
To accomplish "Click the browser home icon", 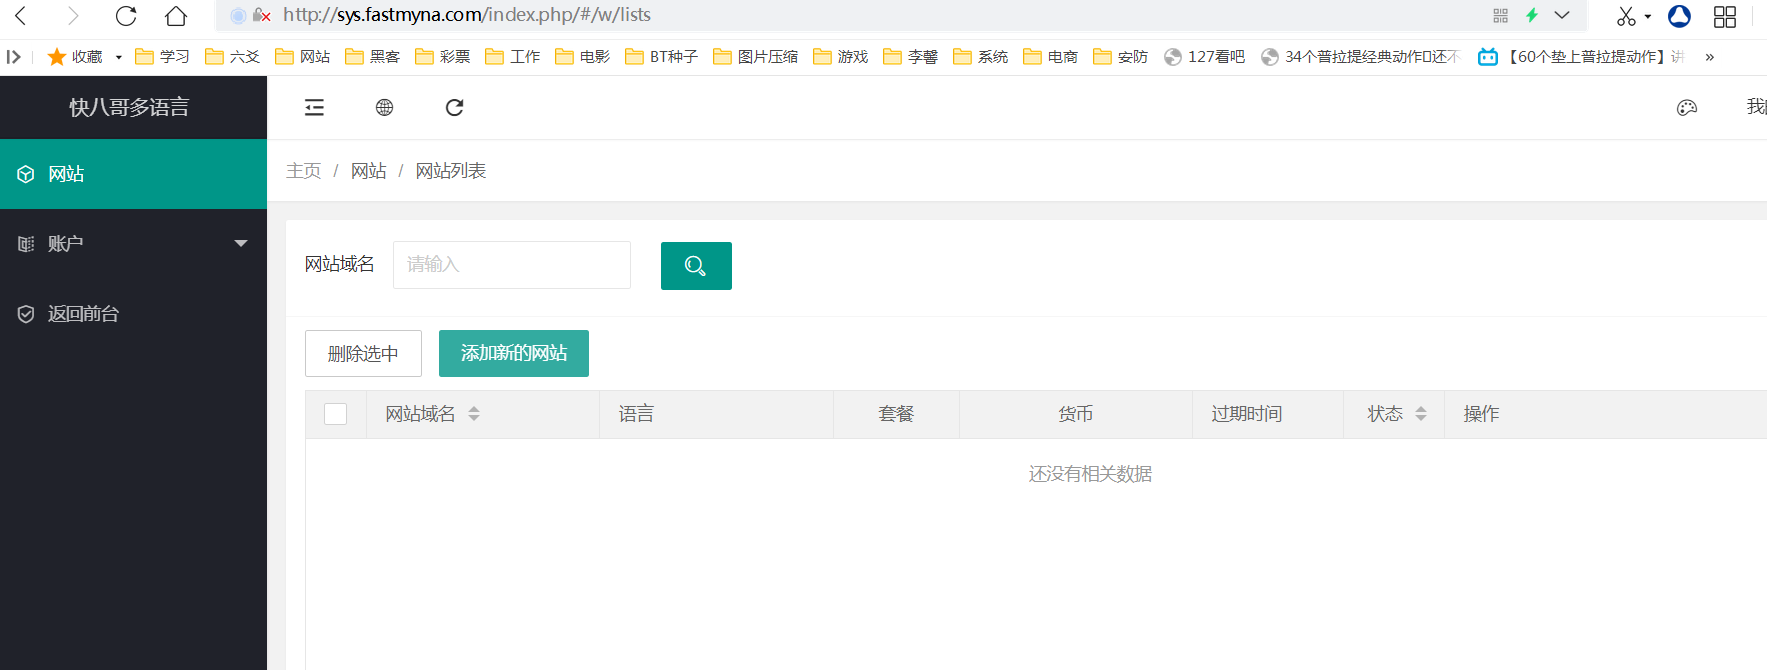I will tap(176, 16).
